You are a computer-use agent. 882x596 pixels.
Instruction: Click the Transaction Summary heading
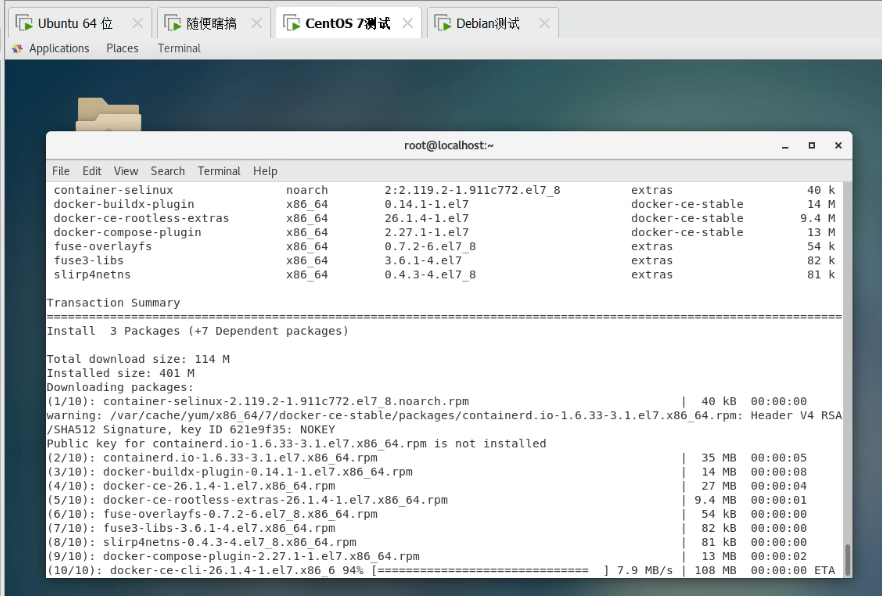113,302
